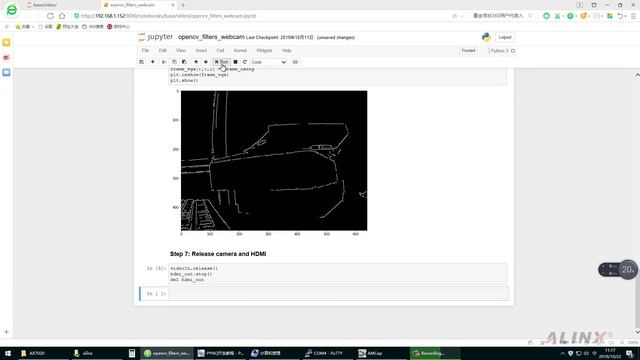Open the browser main menu icon
The width and height of the screenshot is (640, 360).
(x=633, y=16)
